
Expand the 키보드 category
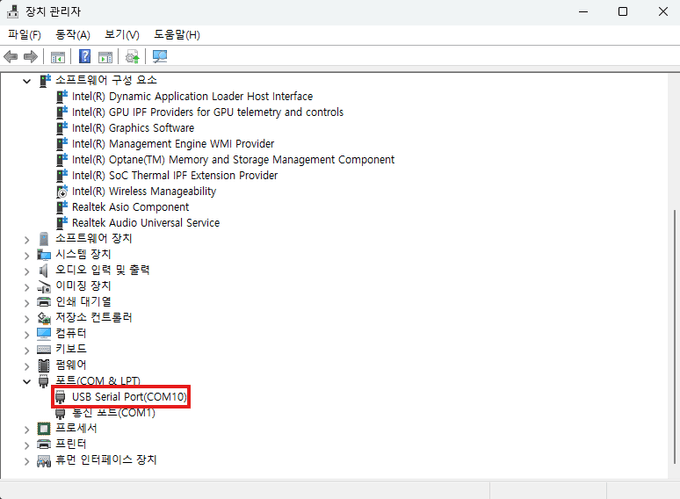pyautogui.click(x=27, y=350)
